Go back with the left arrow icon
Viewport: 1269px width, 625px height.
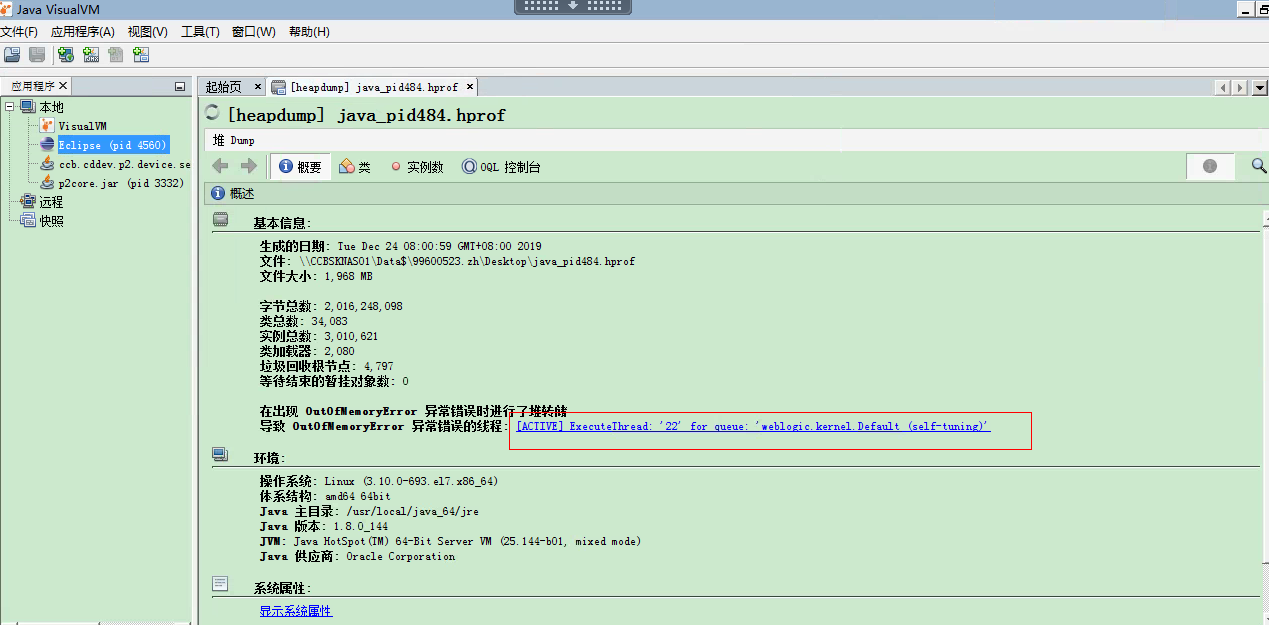click(x=221, y=166)
